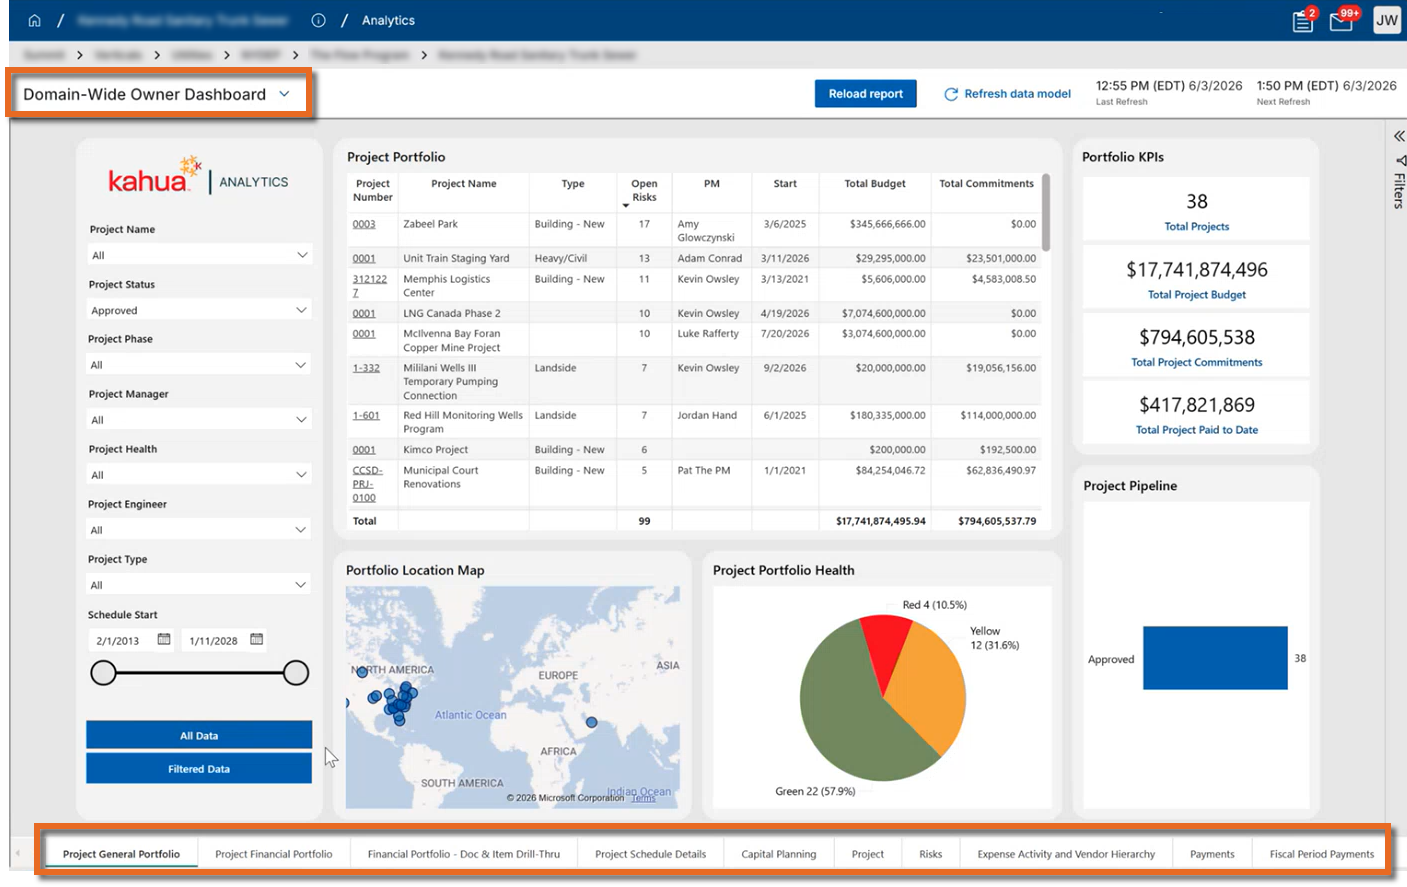Expand Domain-Wide Owner Dashboard selector
This screenshot has width=1407, height=887.
click(x=160, y=94)
